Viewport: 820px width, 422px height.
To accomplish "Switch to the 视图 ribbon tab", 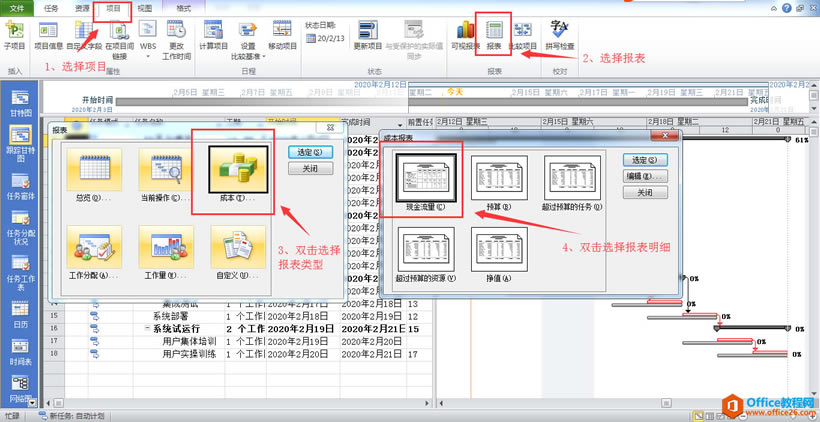I will (x=144, y=8).
